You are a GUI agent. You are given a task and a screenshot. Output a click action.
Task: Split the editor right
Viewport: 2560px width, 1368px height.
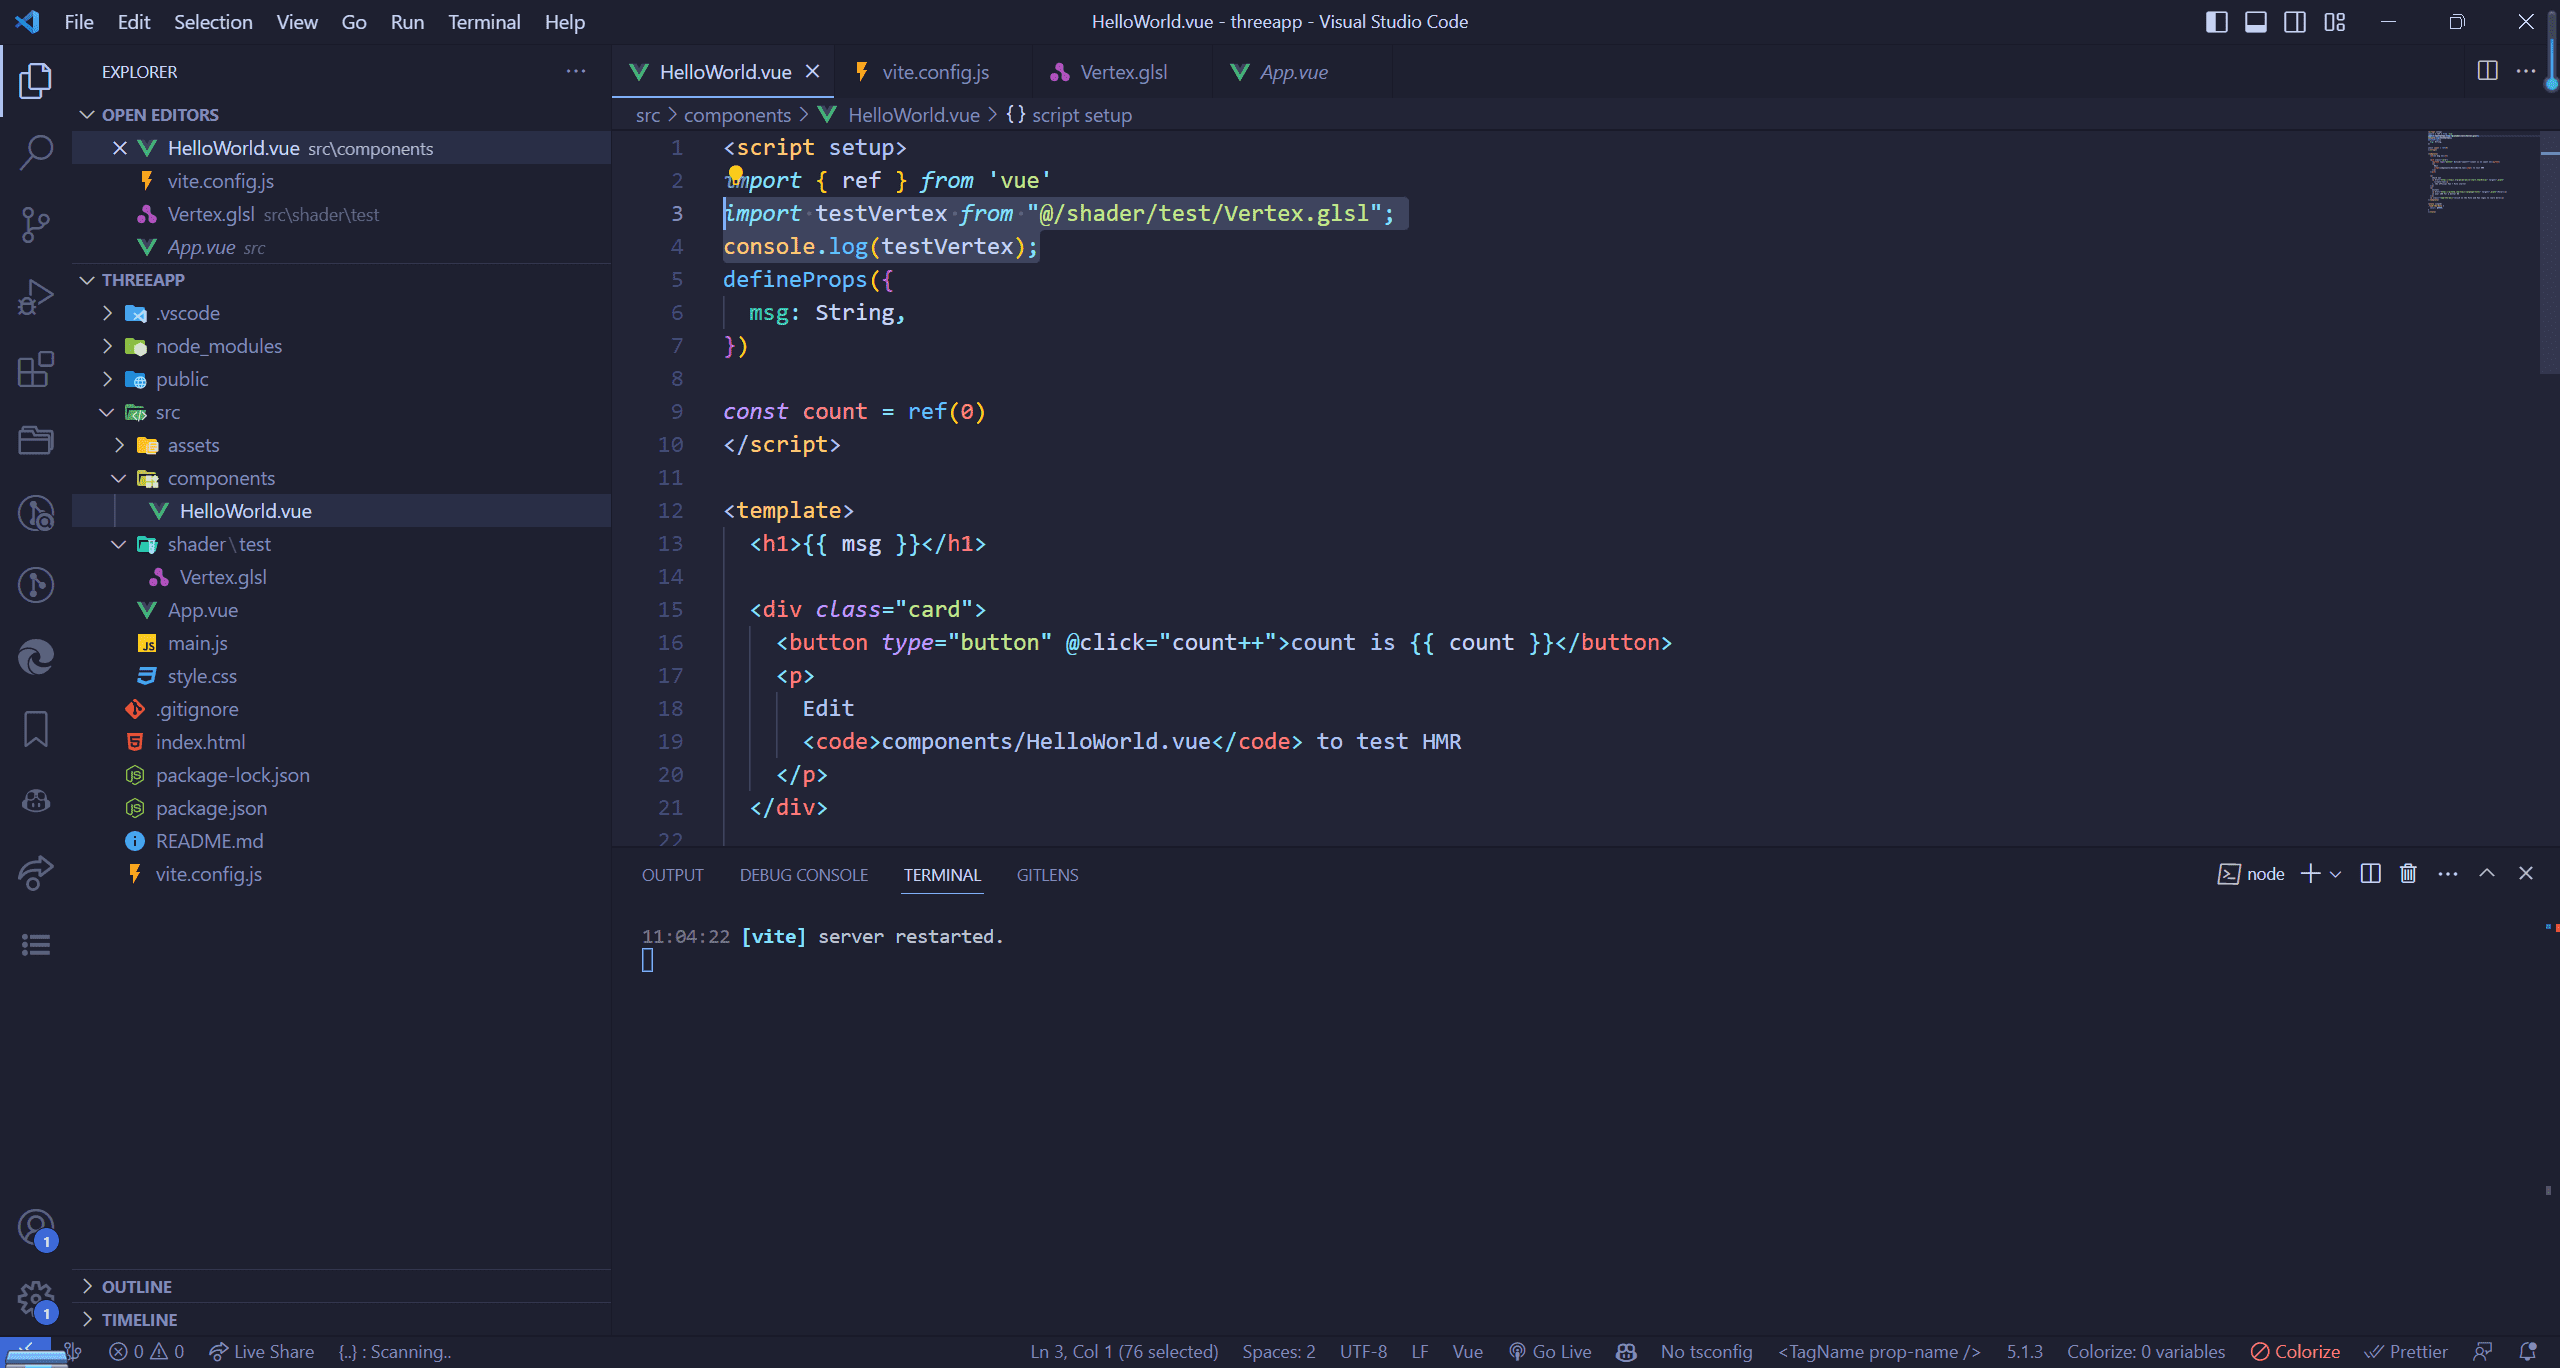[2488, 71]
